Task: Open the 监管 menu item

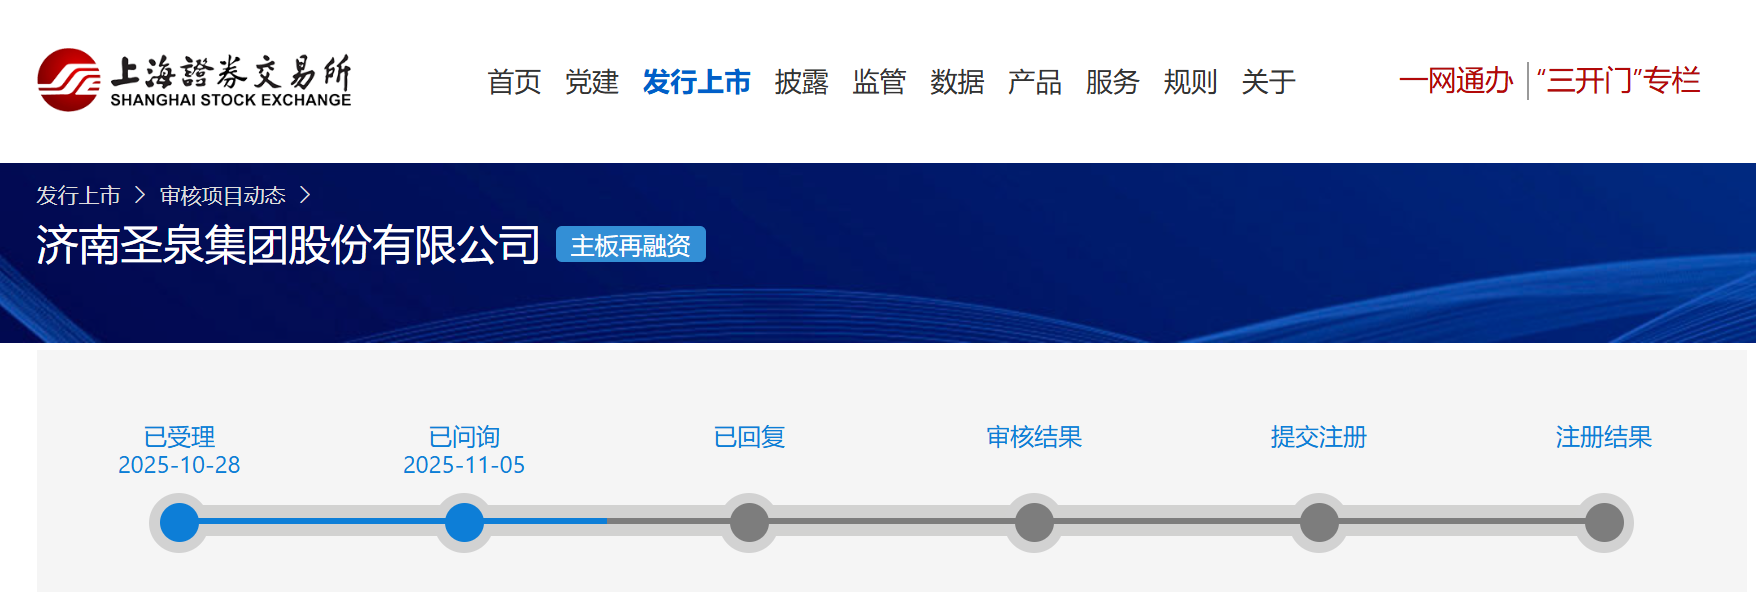Action: point(879,82)
